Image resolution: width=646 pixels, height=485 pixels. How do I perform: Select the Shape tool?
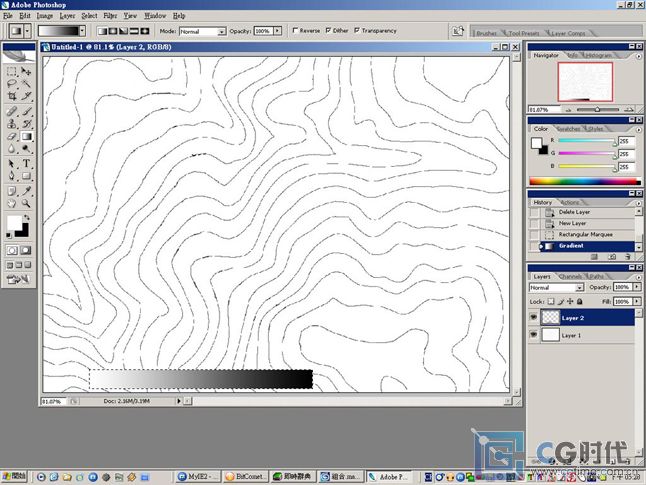(x=26, y=176)
